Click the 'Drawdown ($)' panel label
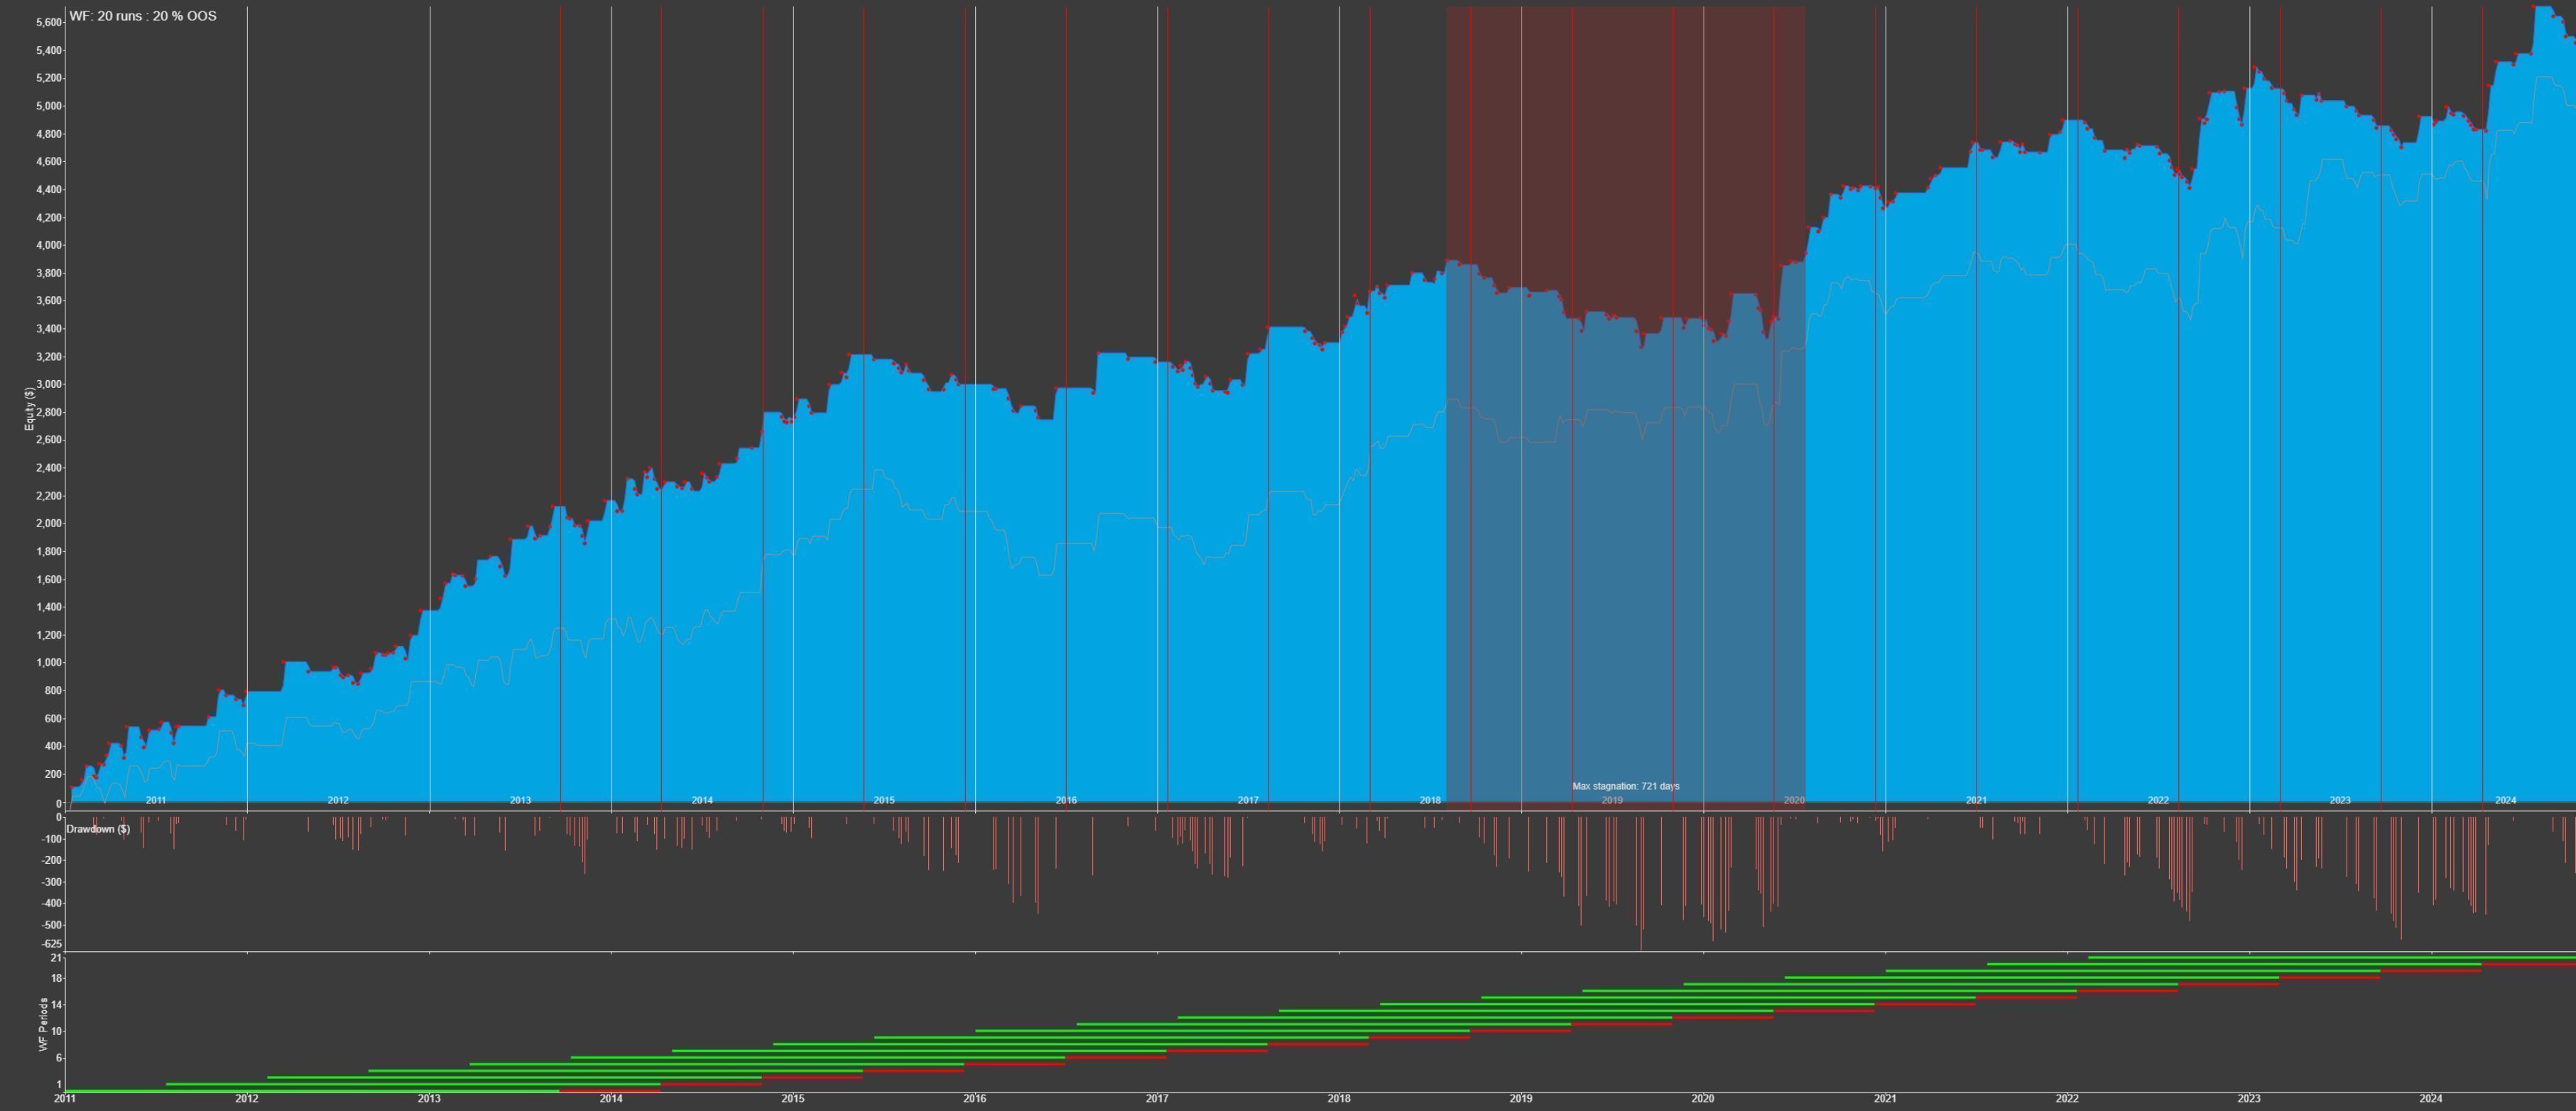Image resolution: width=2576 pixels, height=1111 pixels. pyautogui.click(x=98, y=829)
